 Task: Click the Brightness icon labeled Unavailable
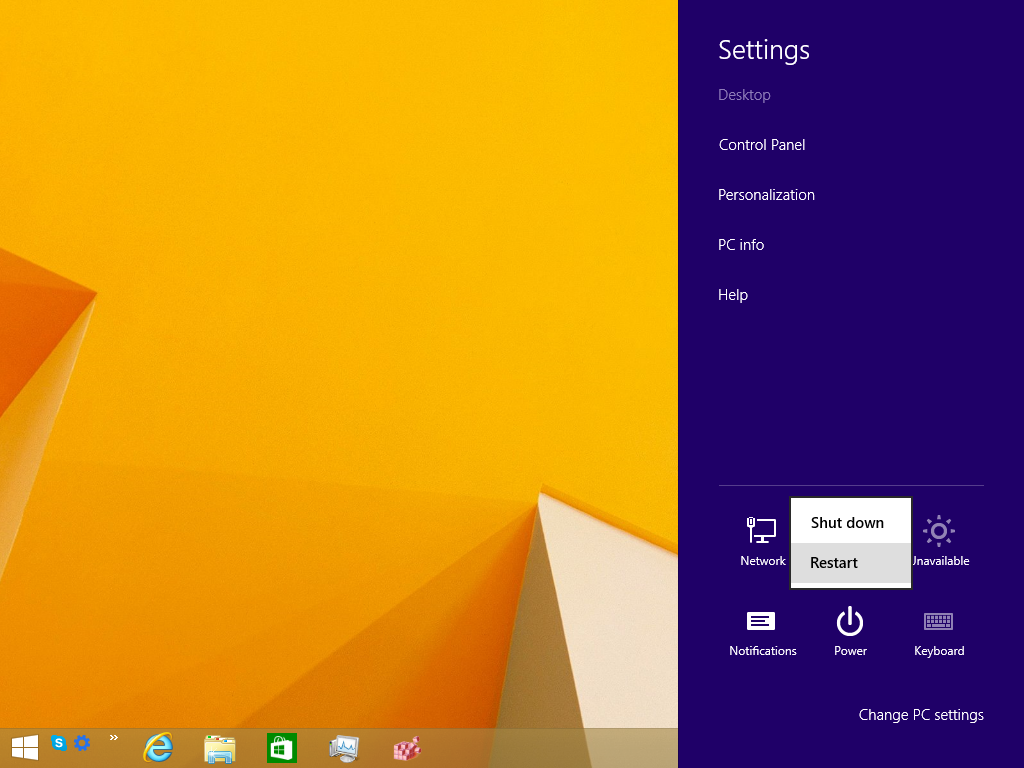pos(939,541)
